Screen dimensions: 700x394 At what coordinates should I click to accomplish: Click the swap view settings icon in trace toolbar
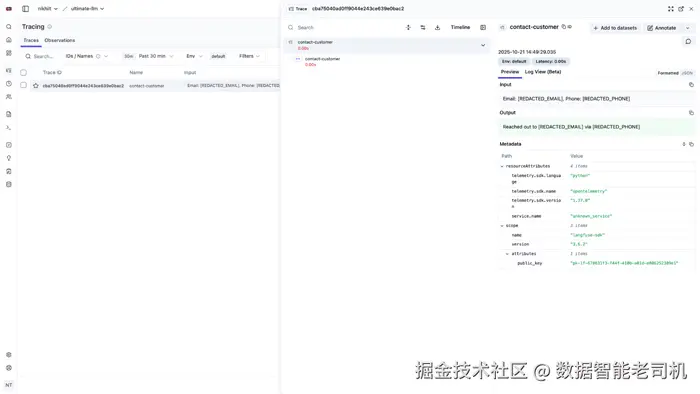point(423,27)
